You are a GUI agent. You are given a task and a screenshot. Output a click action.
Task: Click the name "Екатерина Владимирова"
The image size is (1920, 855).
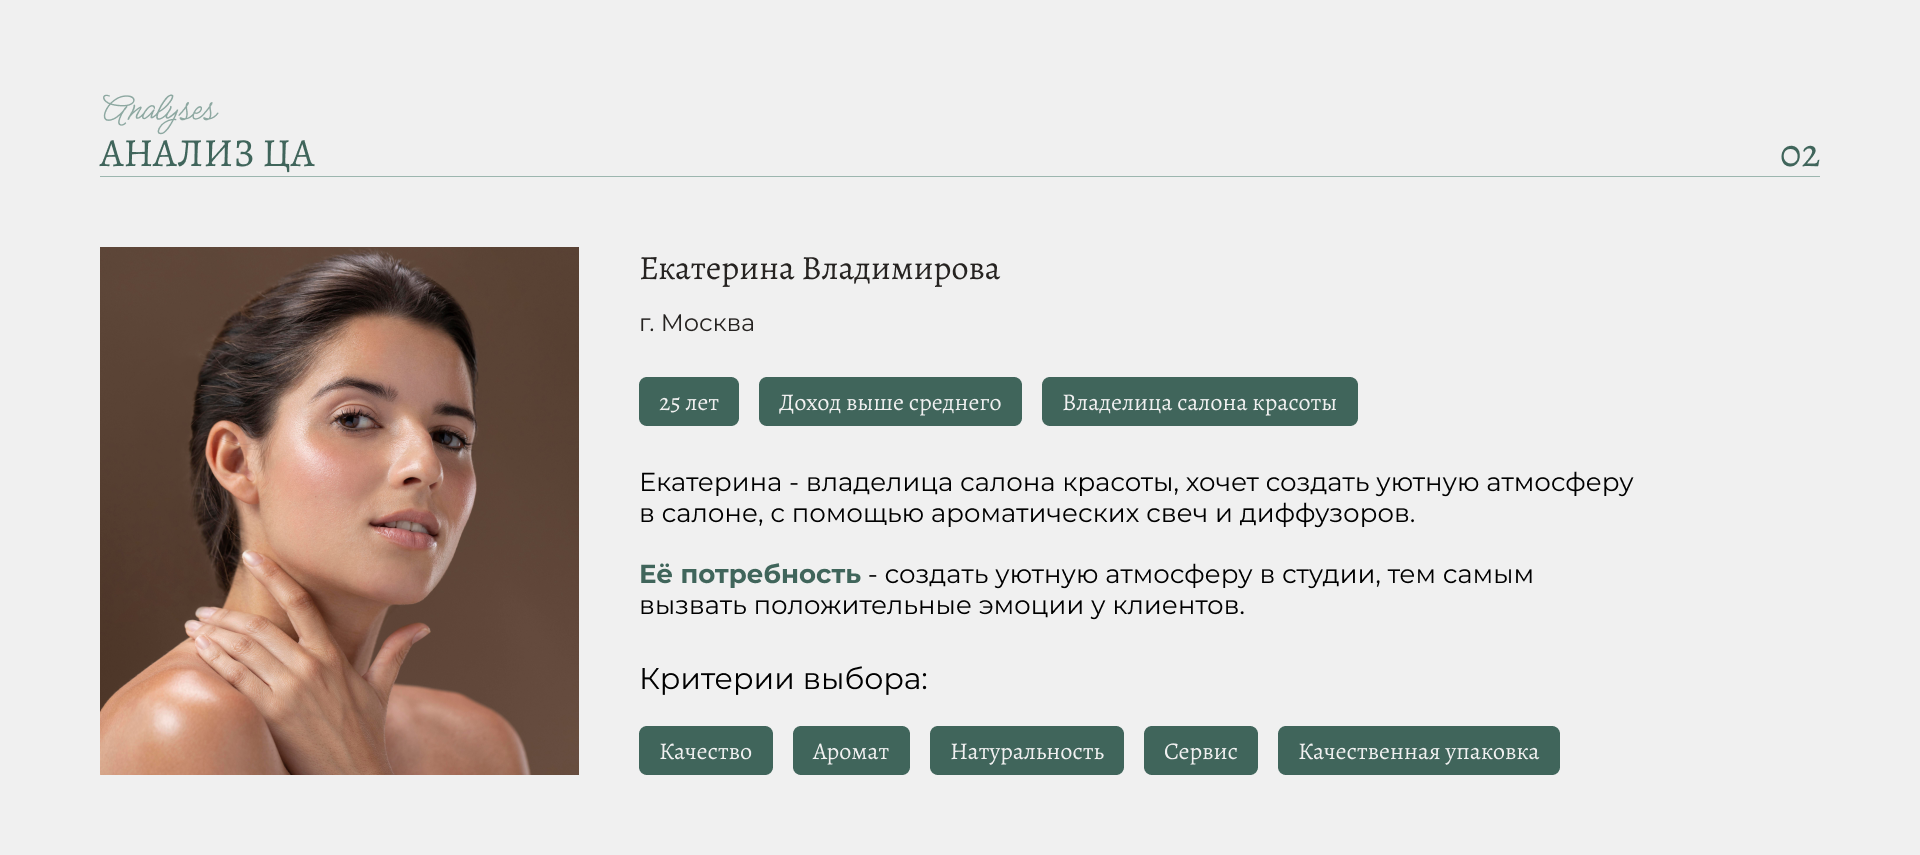pos(819,269)
